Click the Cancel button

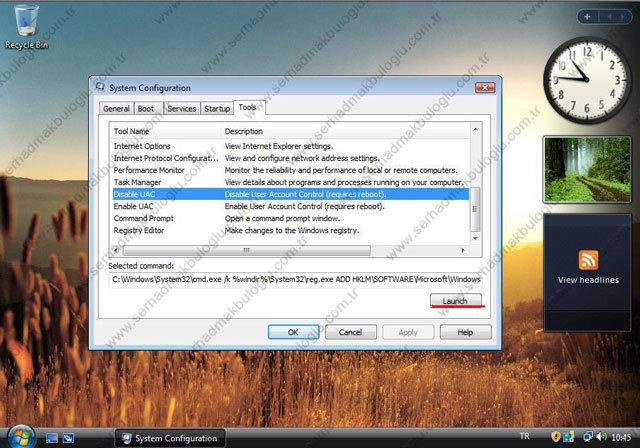click(350, 332)
